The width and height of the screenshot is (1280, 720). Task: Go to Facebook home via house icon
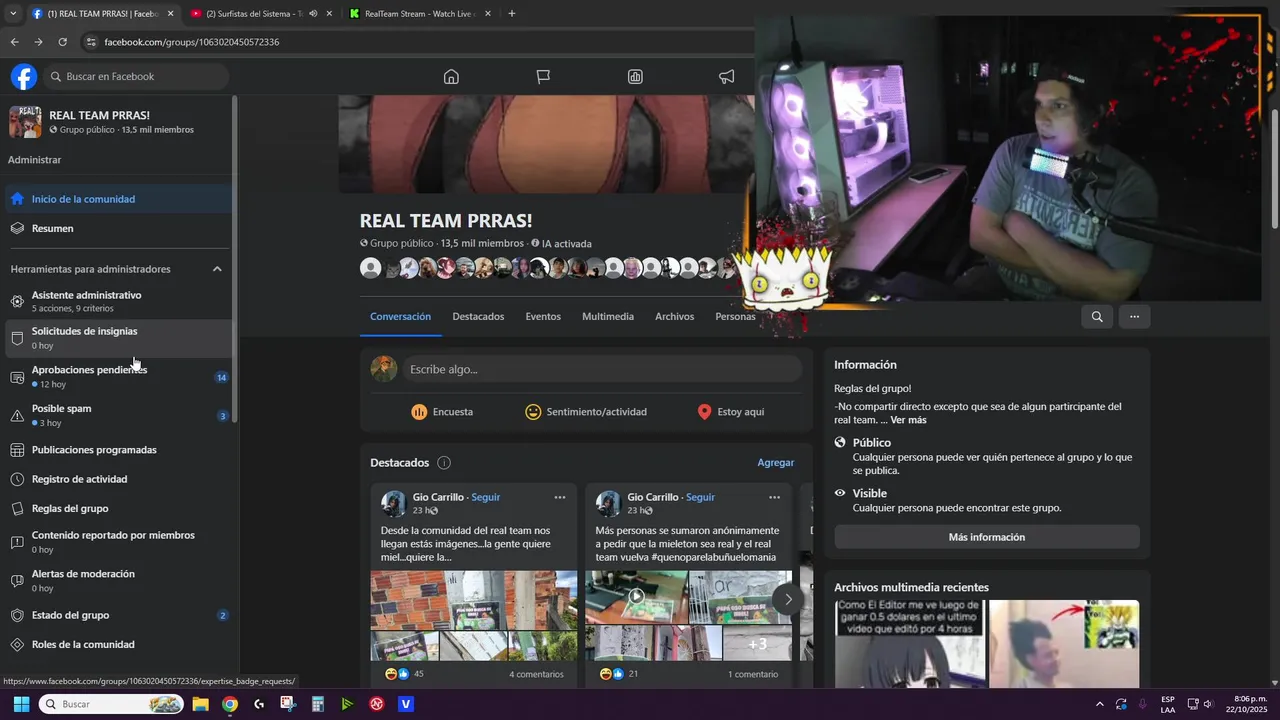pos(451,77)
